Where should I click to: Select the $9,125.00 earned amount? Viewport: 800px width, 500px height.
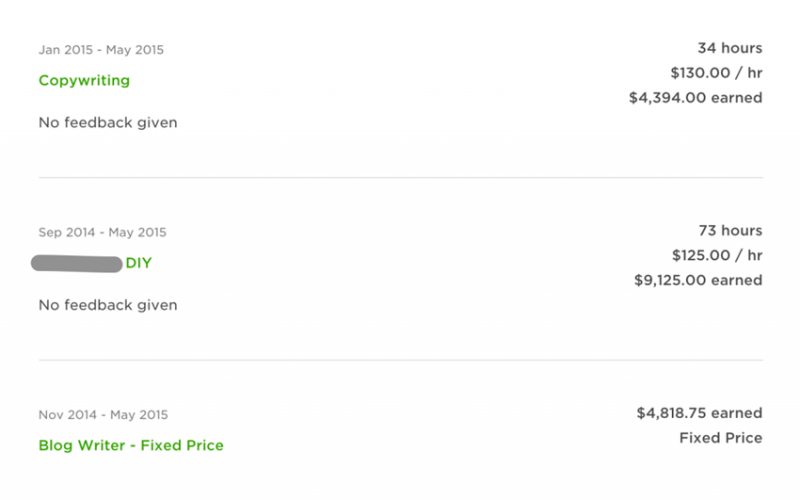point(698,280)
